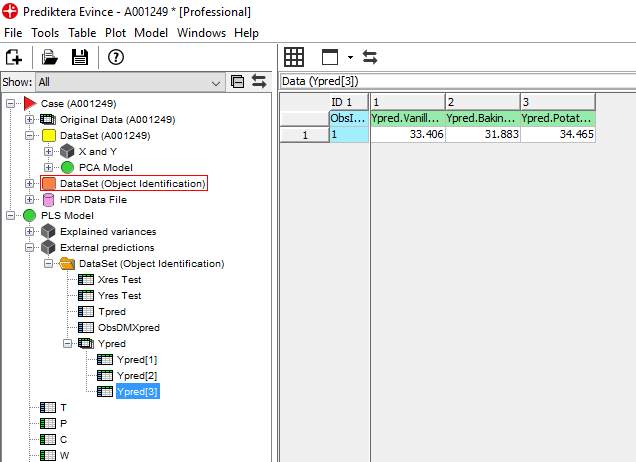The width and height of the screenshot is (636, 462).
Task: Click swap arrows icon beside window layout
Action: coord(370,57)
